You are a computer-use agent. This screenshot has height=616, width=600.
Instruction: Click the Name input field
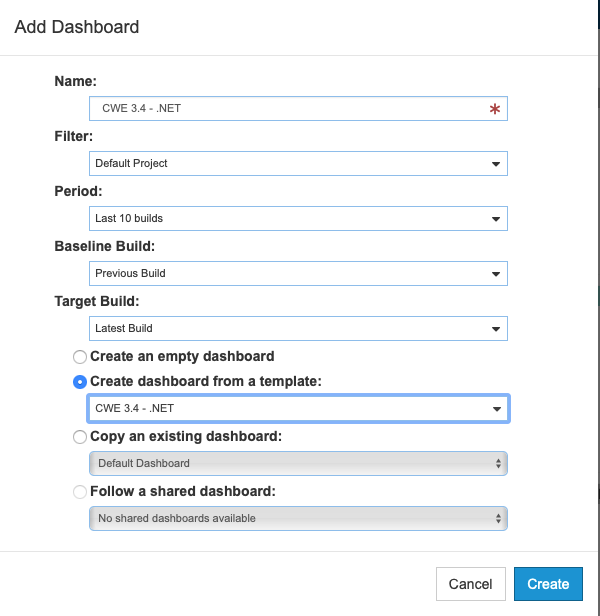pyautogui.click(x=298, y=108)
